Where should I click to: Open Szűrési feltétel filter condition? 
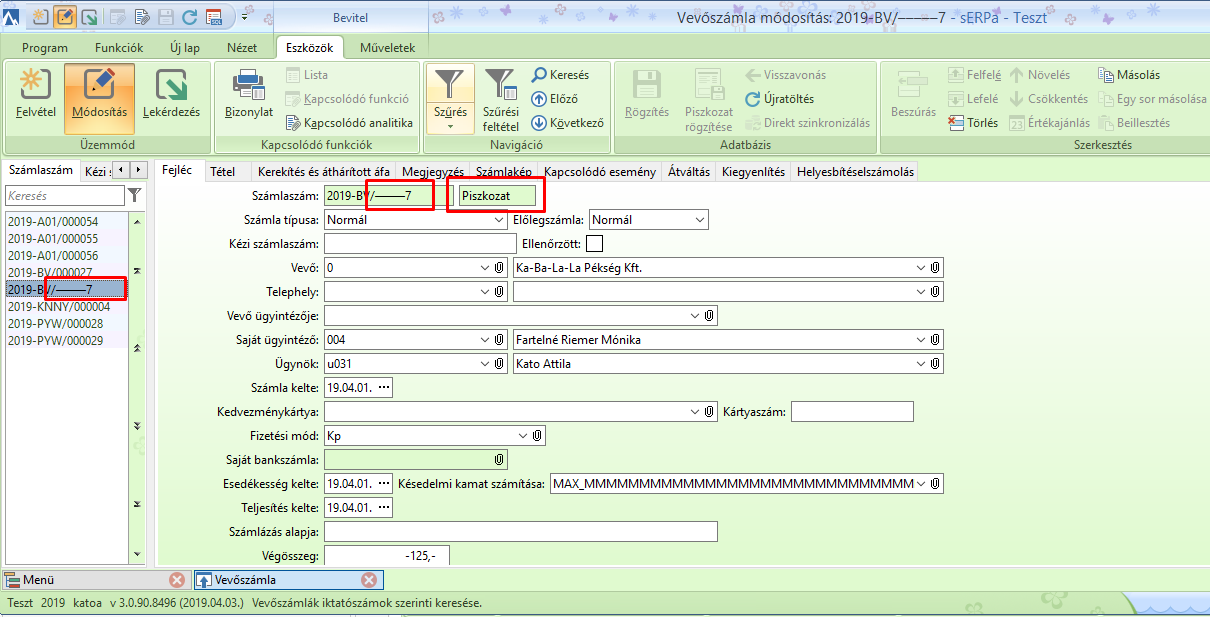click(500, 97)
